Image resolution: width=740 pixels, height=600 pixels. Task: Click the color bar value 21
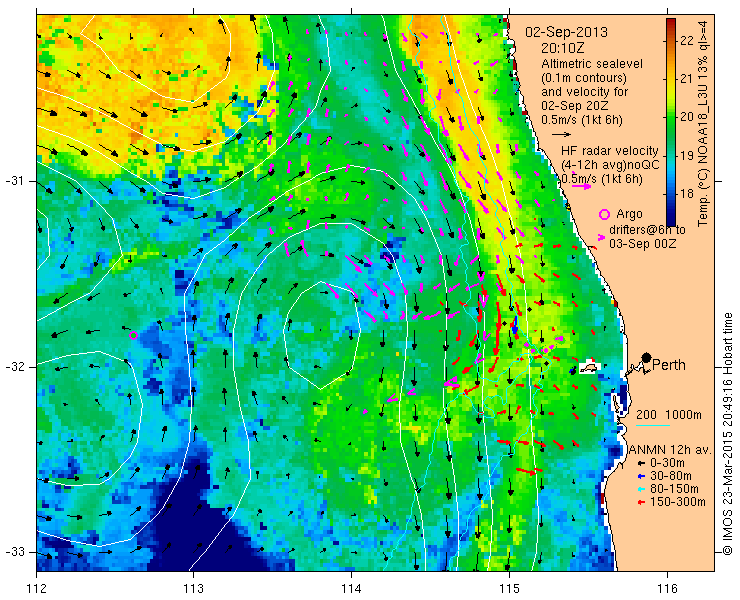tap(687, 79)
